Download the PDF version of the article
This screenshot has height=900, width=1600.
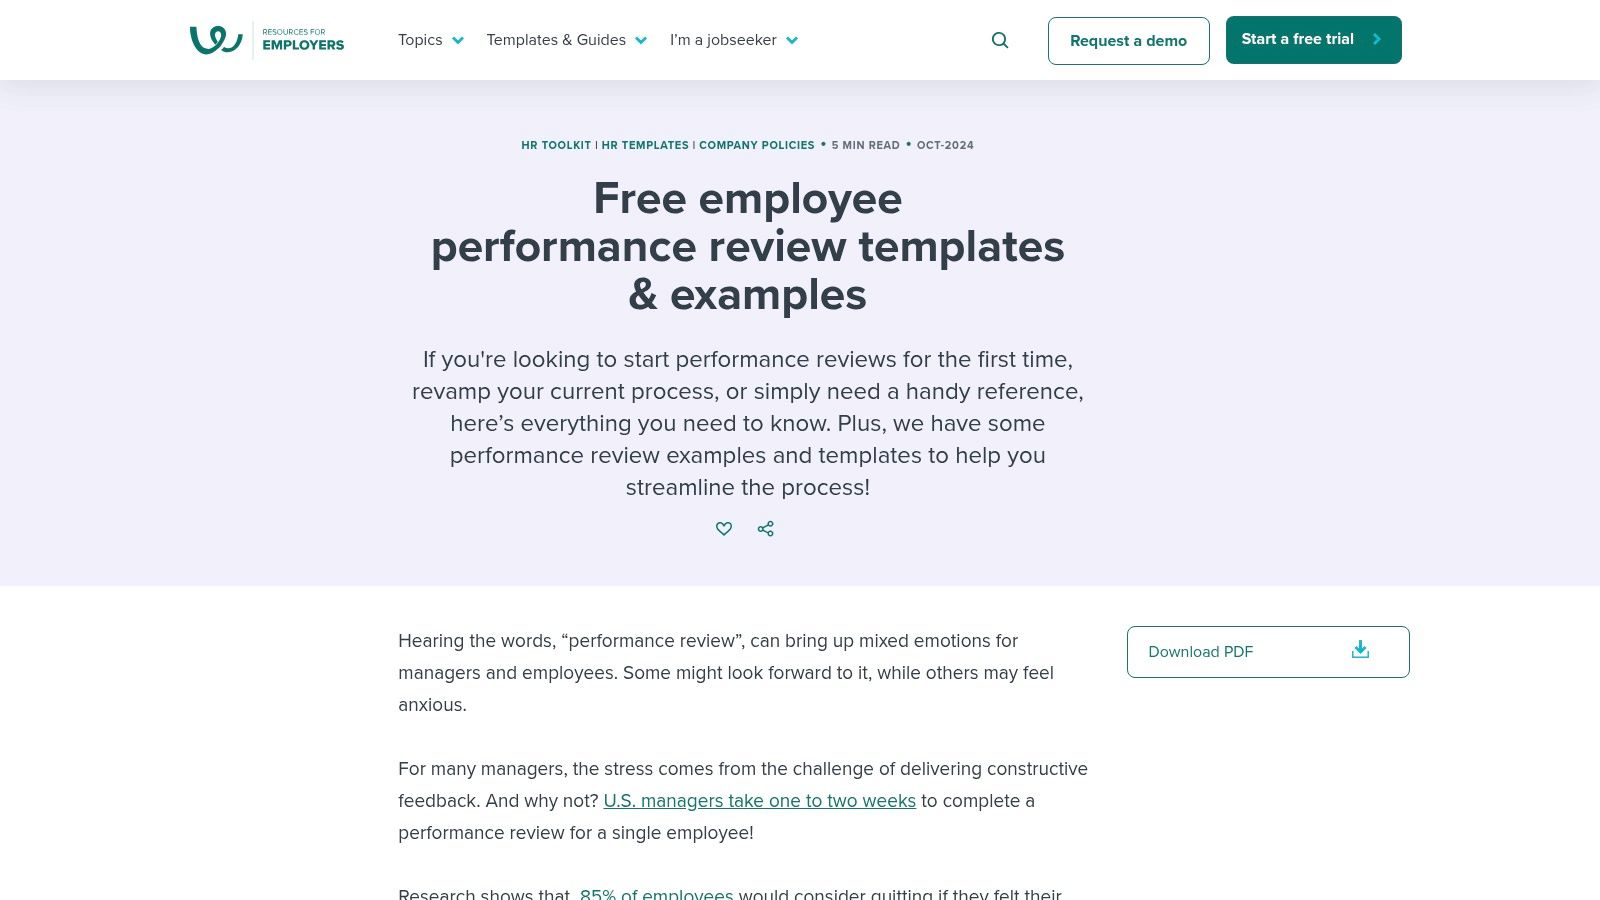point(1201,651)
